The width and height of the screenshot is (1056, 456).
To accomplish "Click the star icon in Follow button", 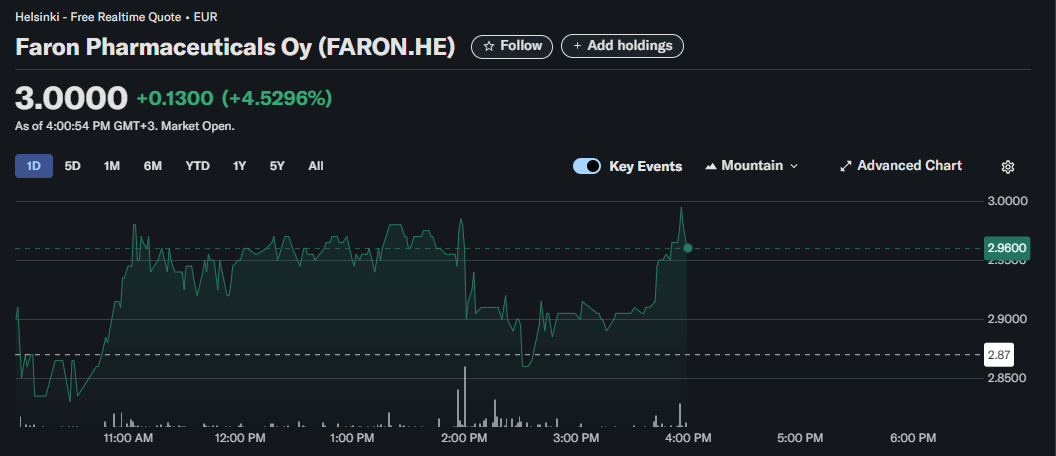I will (489, 46).
